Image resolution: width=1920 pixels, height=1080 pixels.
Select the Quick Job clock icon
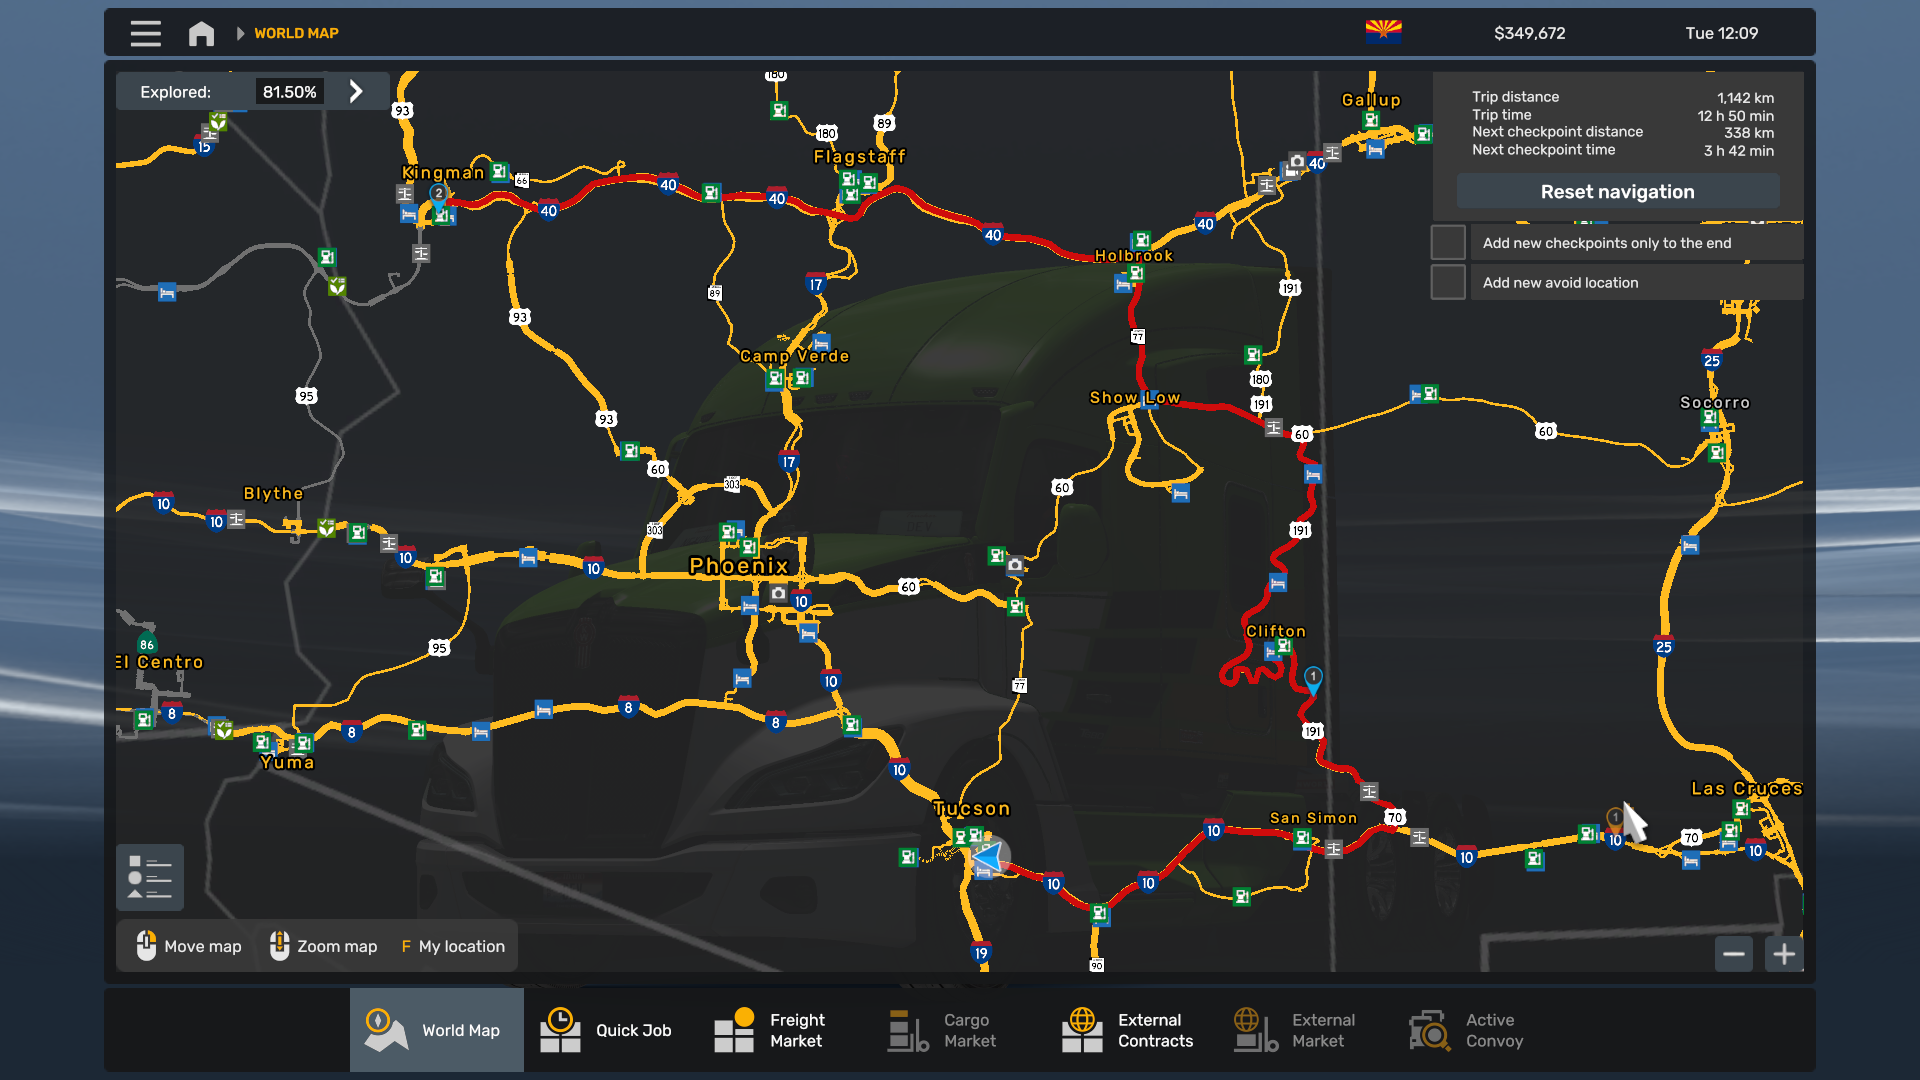(561, 1029)
